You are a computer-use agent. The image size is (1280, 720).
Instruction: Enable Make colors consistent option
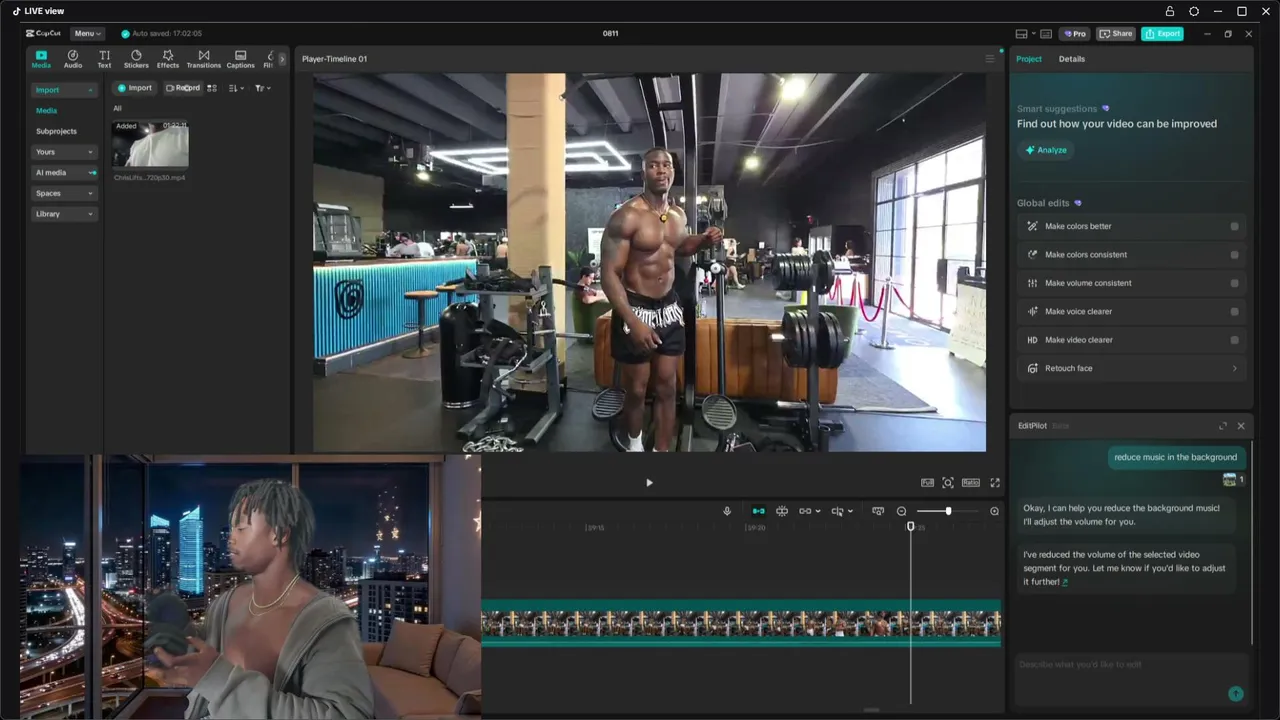(x=1234, y=255)
